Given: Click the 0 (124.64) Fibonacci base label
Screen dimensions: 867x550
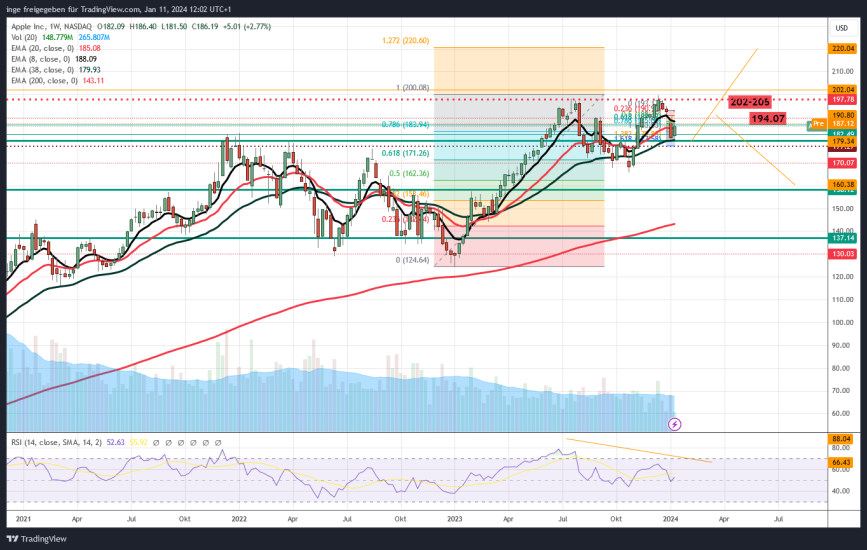Looking at the screenshot, I should 412,260.
